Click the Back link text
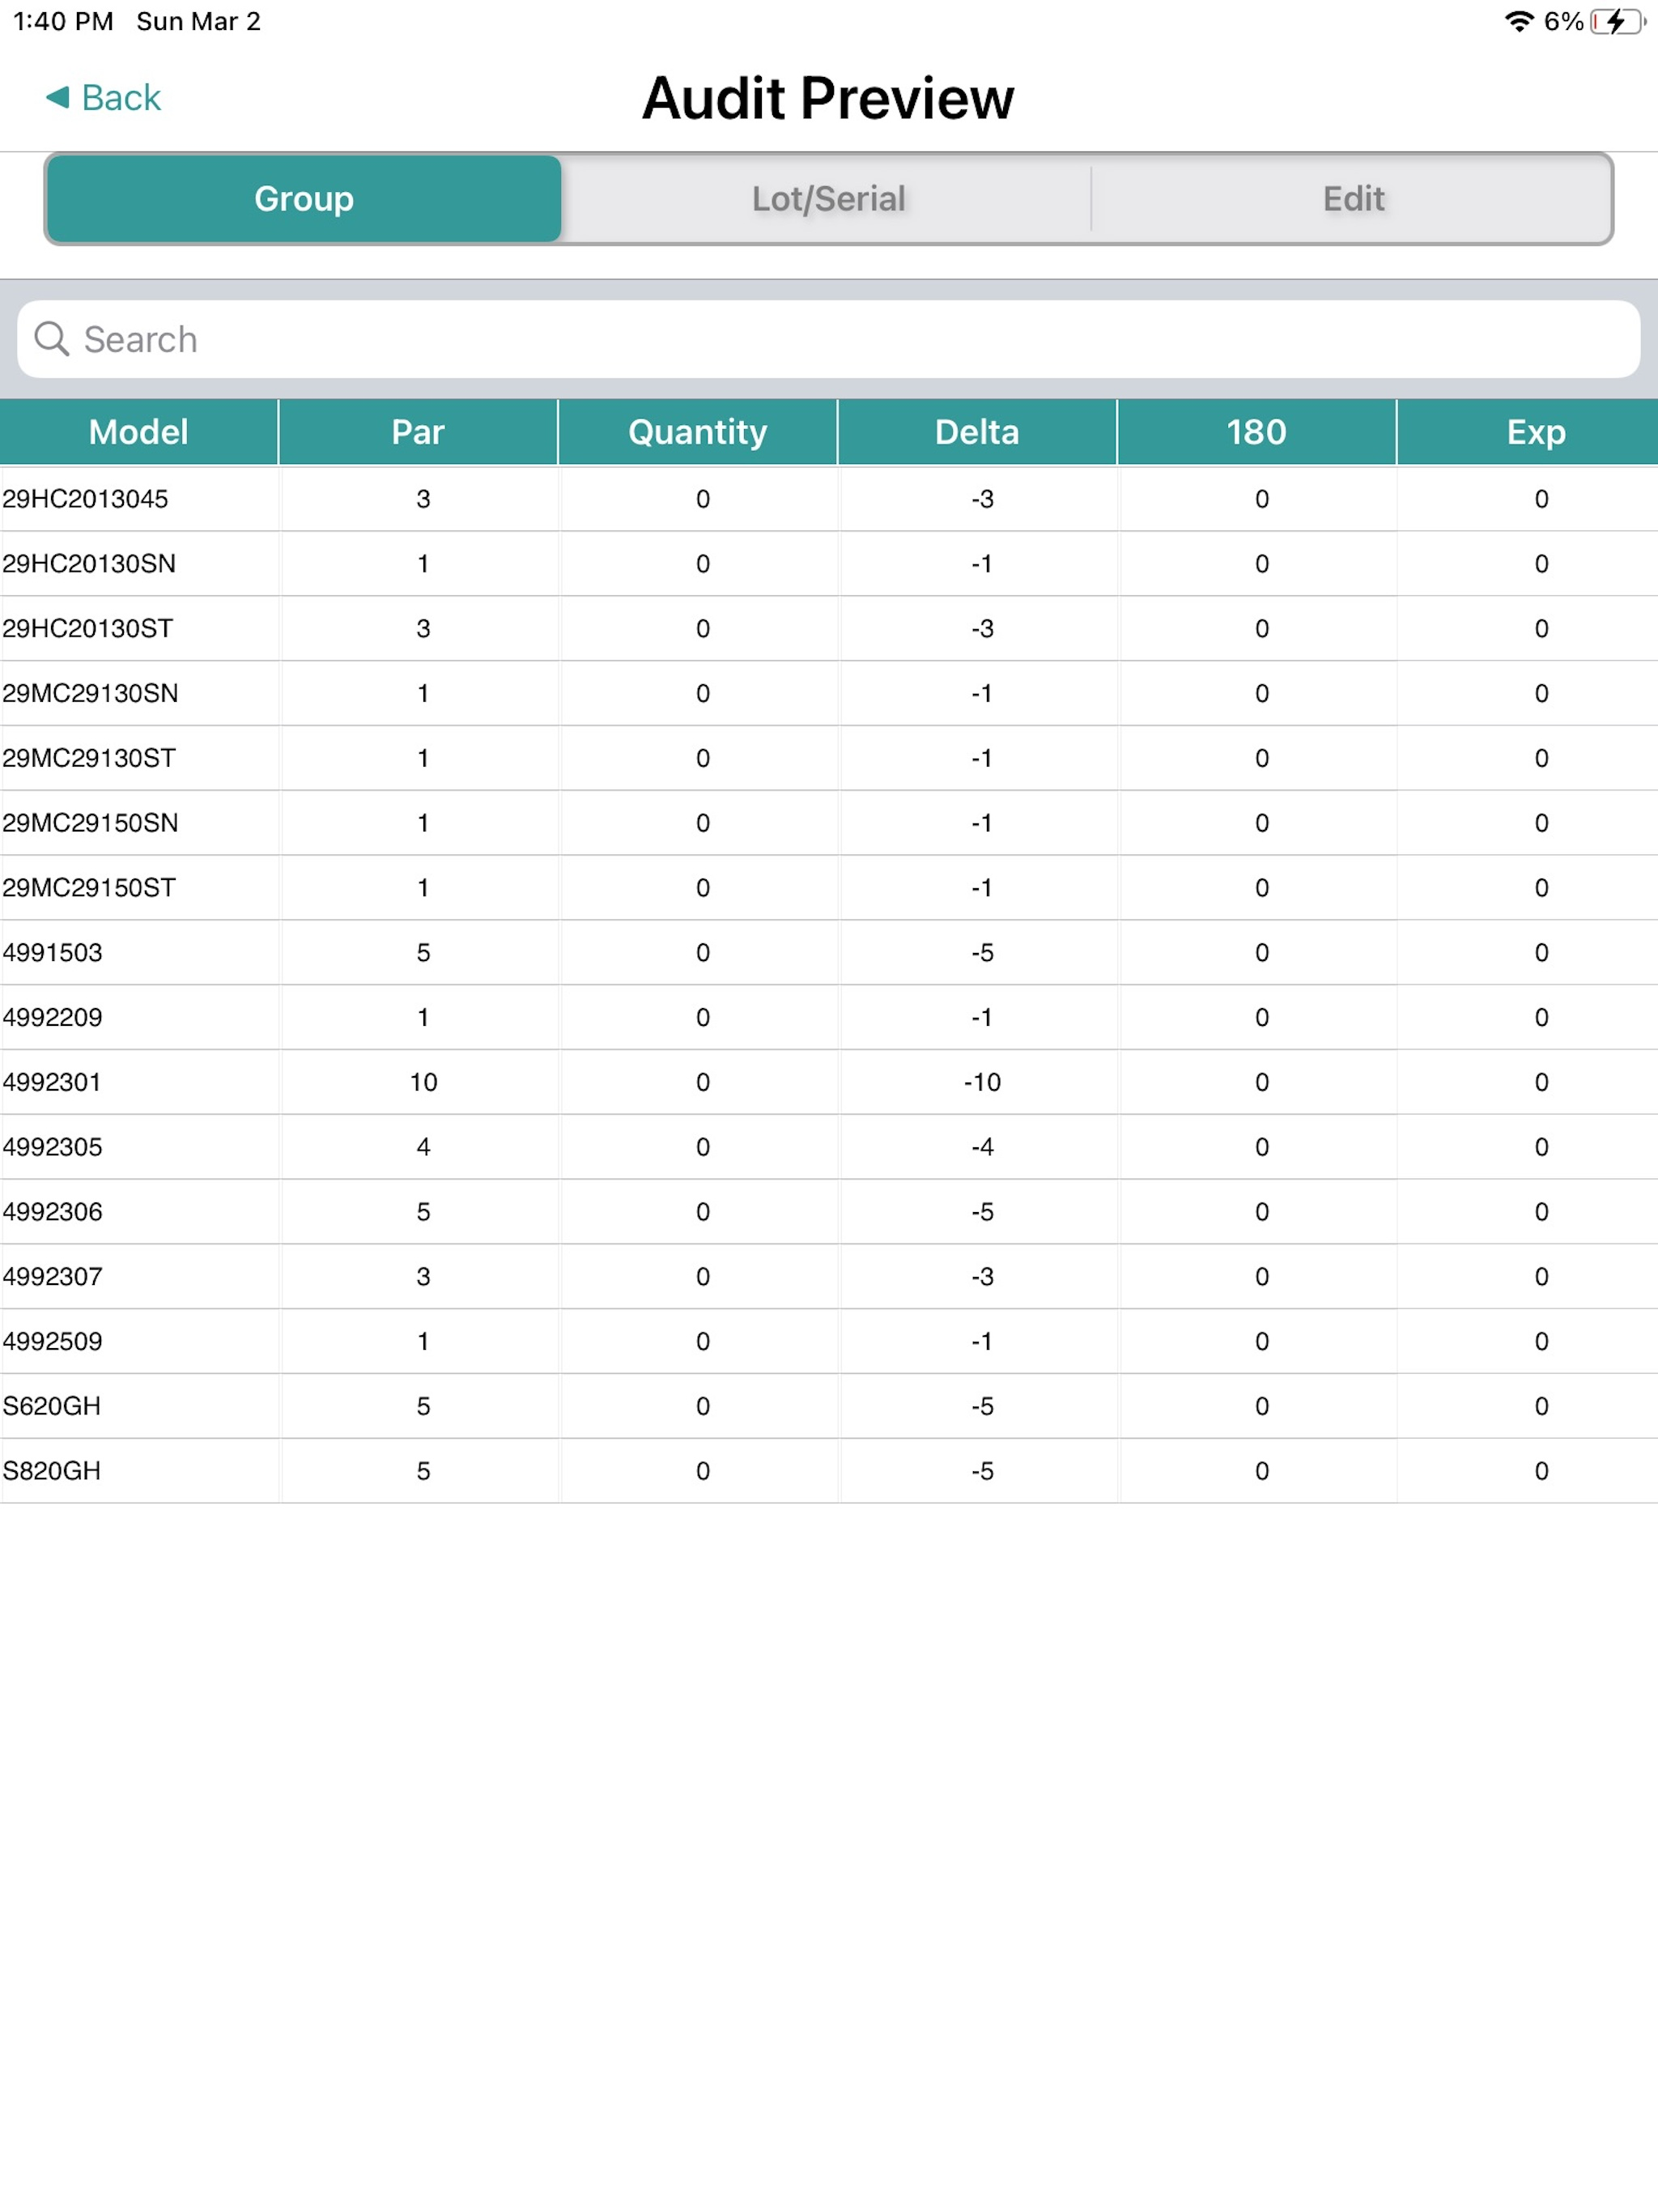 pos(121,98)
